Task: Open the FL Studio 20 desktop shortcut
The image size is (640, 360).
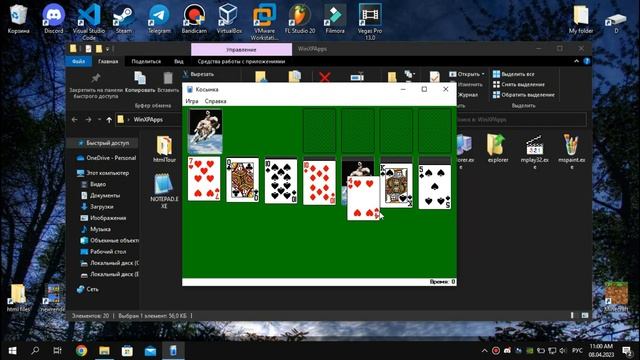Action: pyautogui.click(x=300, y=18)
